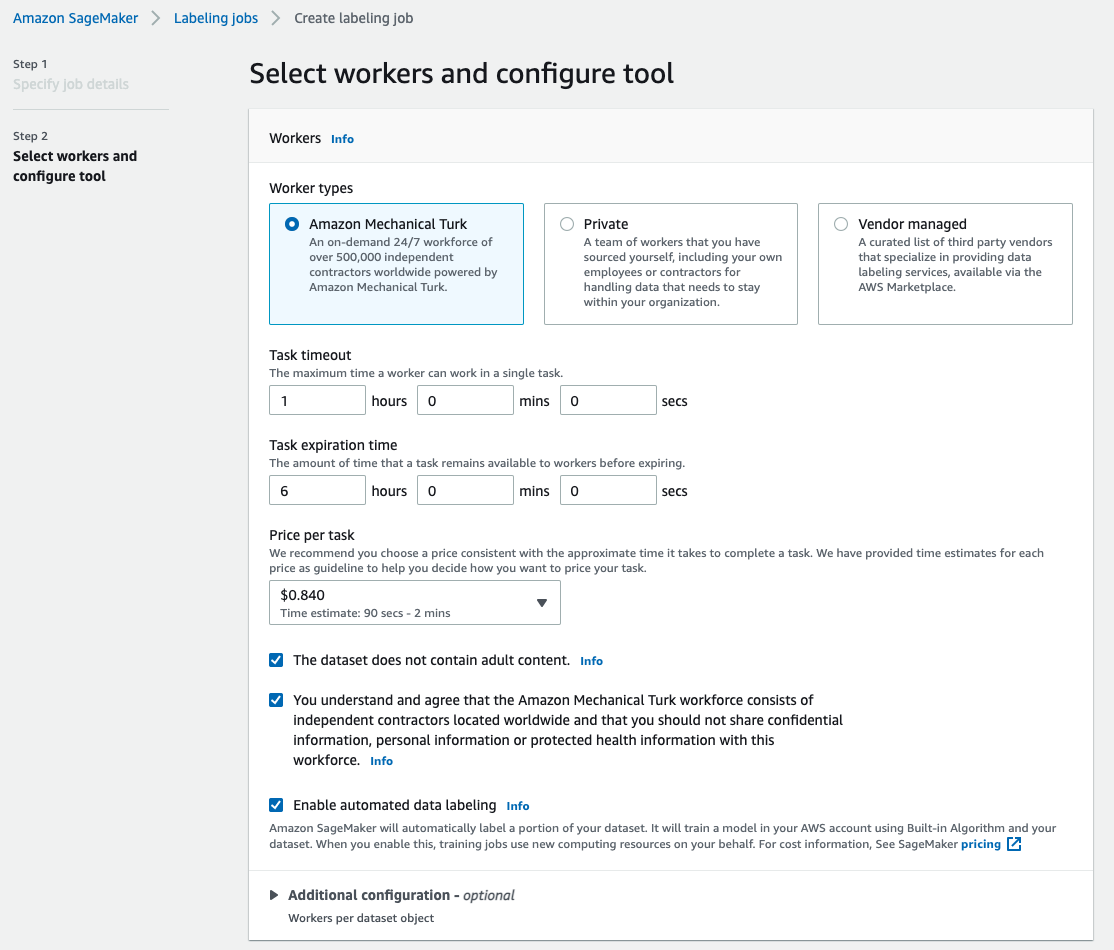Click the Task expiration time secs field
1114x950 pixels.
[608, 491]
